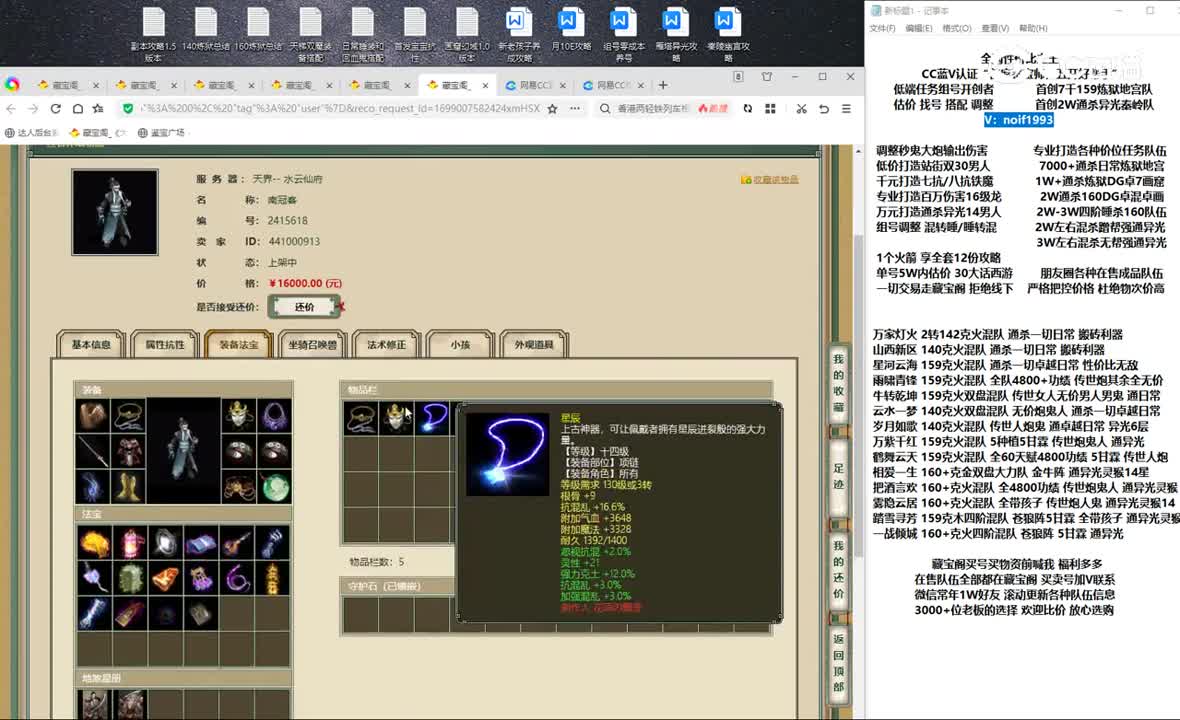The width and height of the screenshot is (1180, 720).
Task: Click price text ¥16000.00
Action: [x=305, y=284]
